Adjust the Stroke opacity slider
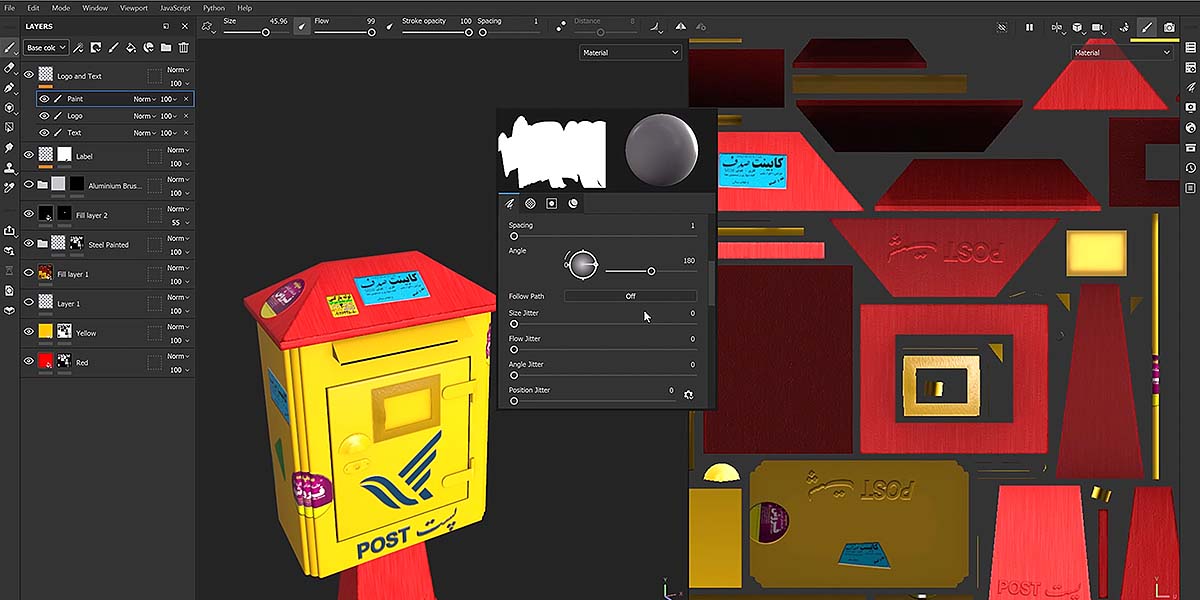Viewport: 1200px width, 600px height. coord(437,32)
